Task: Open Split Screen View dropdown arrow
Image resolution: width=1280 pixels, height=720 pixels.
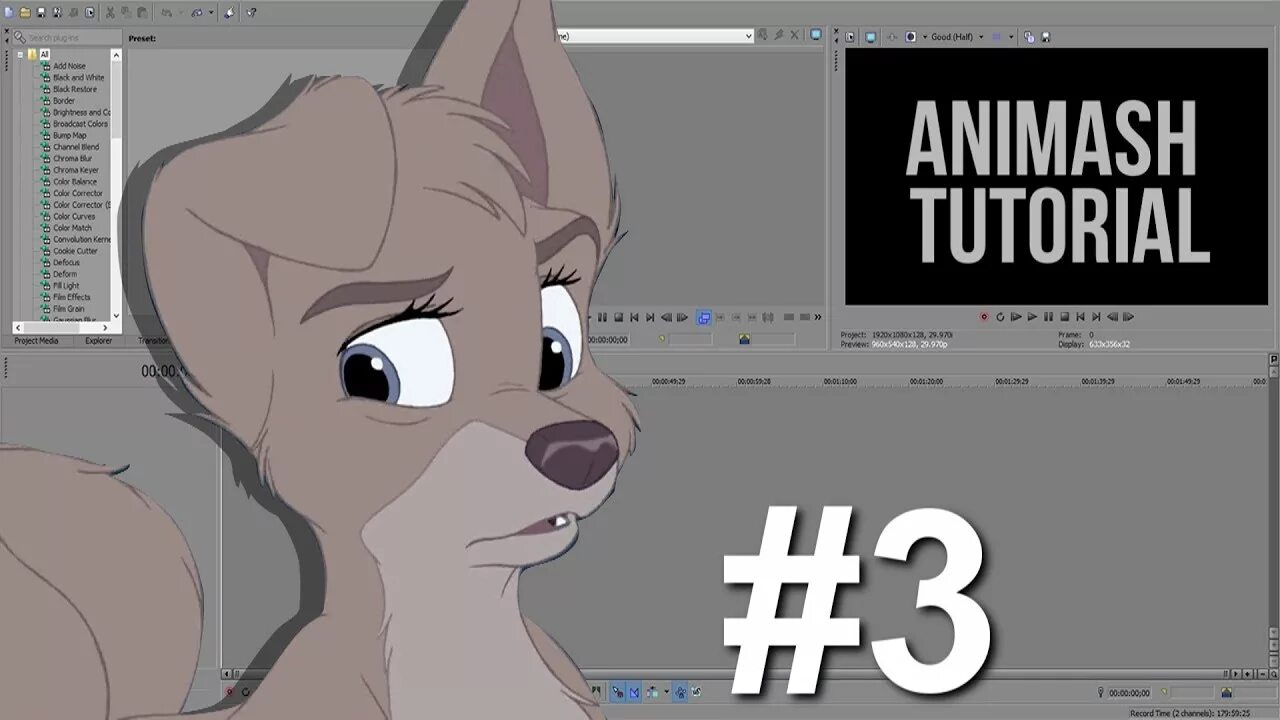Action: (x=925, y=37)
